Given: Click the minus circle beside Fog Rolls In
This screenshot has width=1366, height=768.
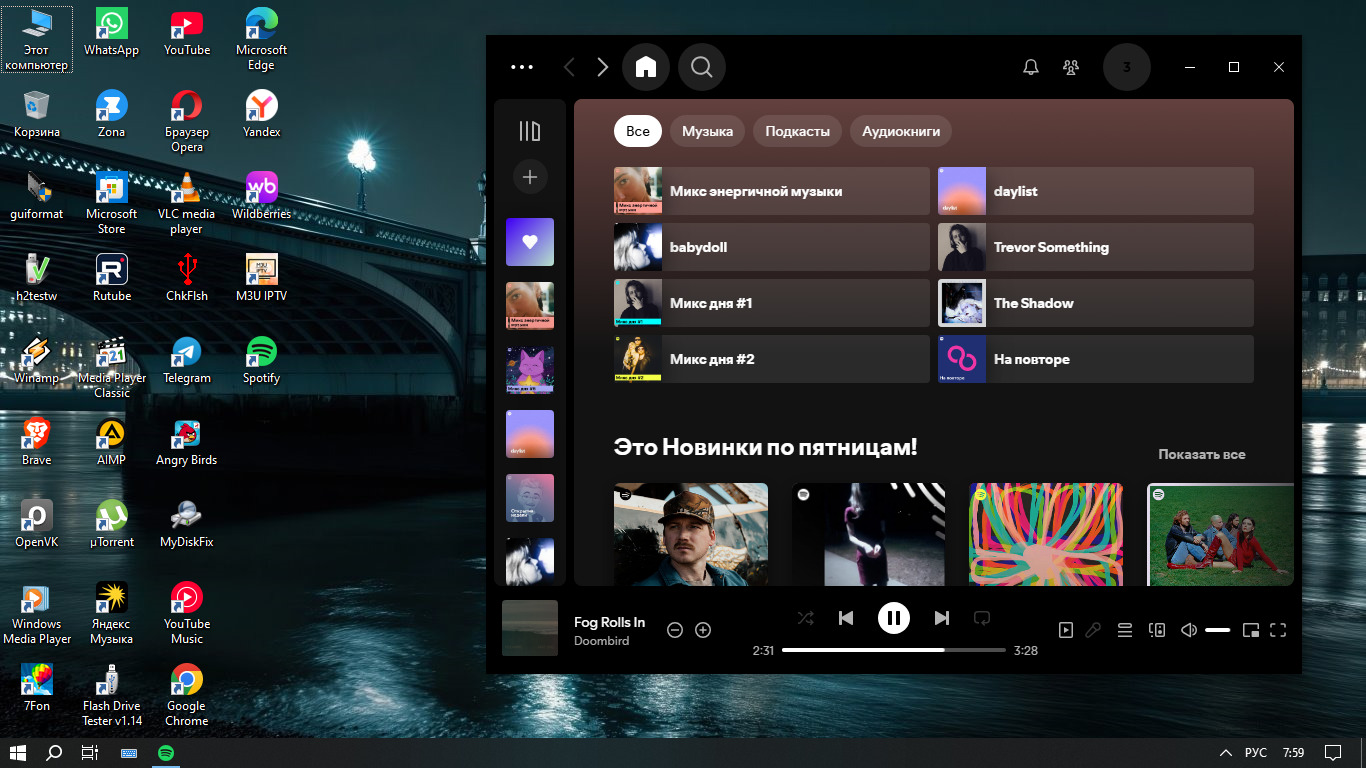Looking at the screenshot, I should (x=675, y=630).
